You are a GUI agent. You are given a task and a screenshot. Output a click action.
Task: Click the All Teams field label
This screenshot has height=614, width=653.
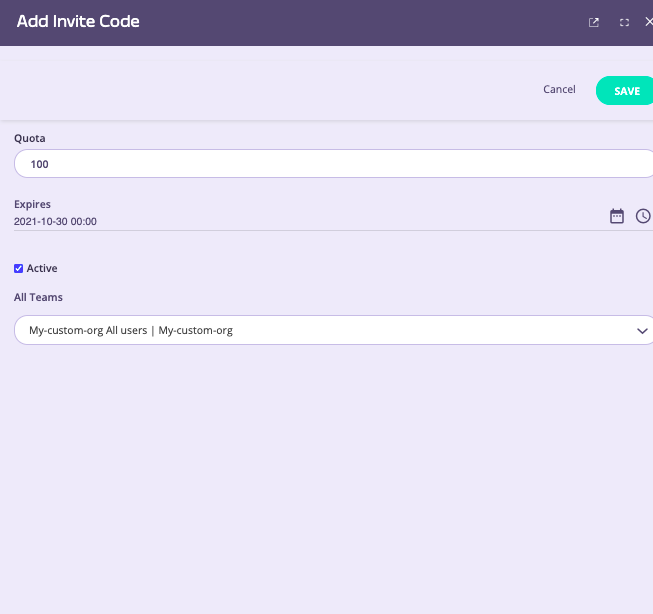pyautogui.click(x=38, y=297)
